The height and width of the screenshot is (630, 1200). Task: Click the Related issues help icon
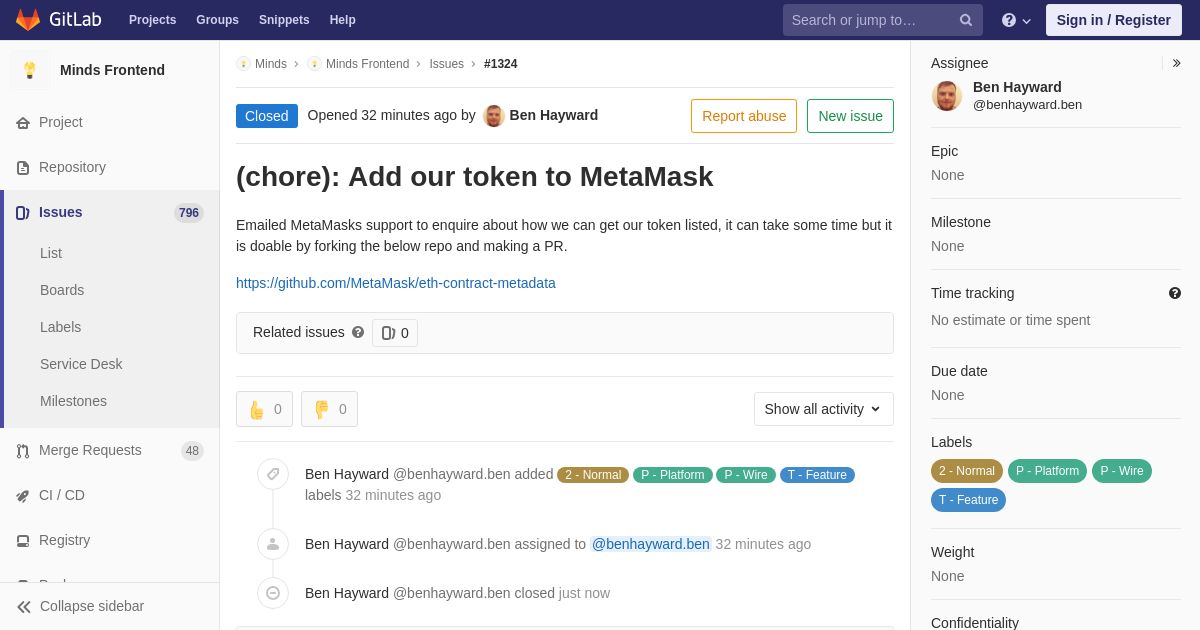pos(358,332)
